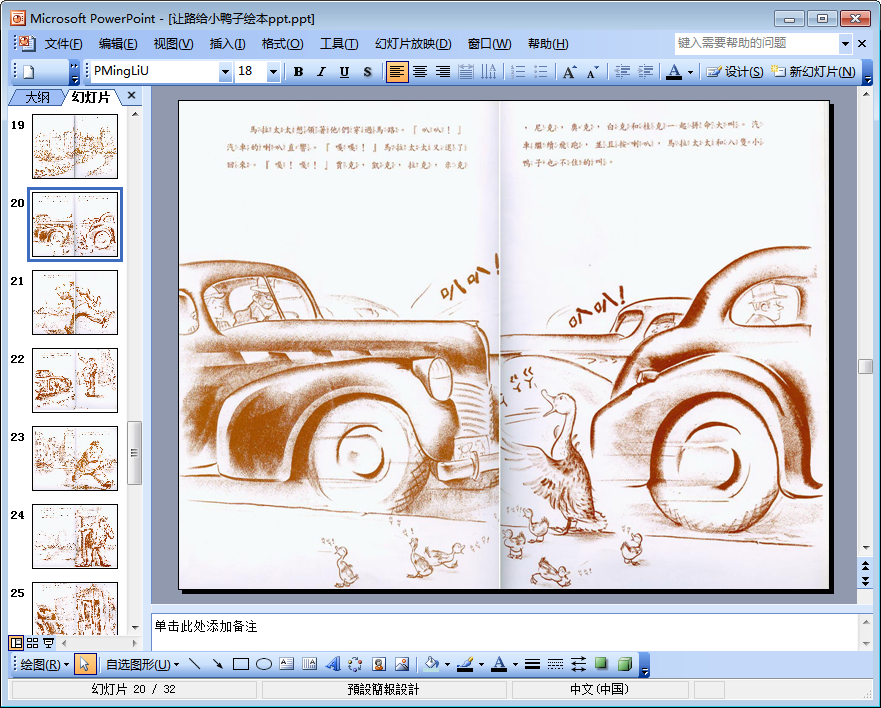Click the Insert Picture icon

pyautogui.click(x=401, y=664)
